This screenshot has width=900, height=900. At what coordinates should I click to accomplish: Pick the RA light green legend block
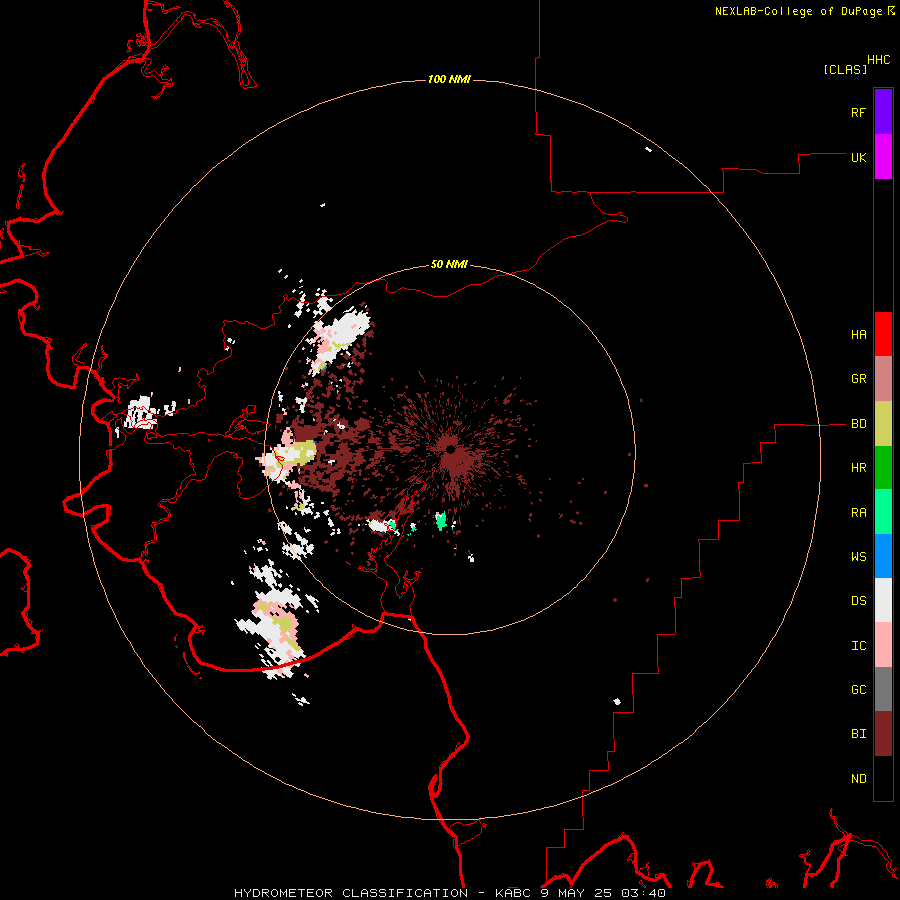[883, 512]
